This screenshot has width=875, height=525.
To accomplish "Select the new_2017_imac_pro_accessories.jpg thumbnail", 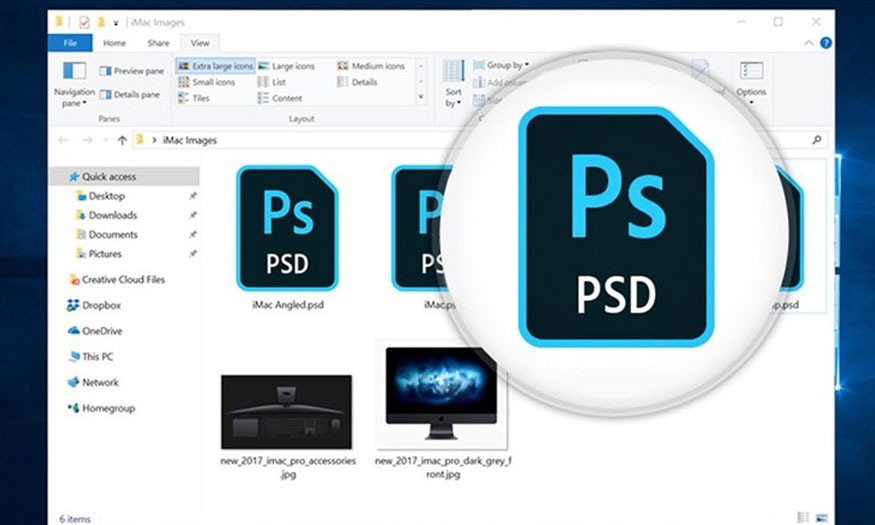I will coord(285,411).
